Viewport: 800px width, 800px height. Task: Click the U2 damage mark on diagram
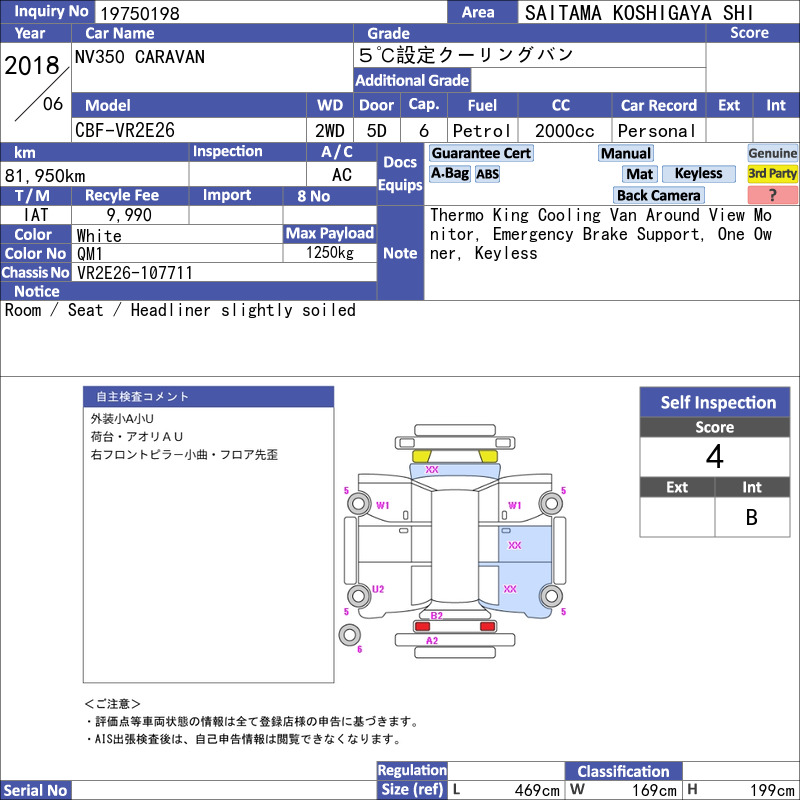coord(378,589)
